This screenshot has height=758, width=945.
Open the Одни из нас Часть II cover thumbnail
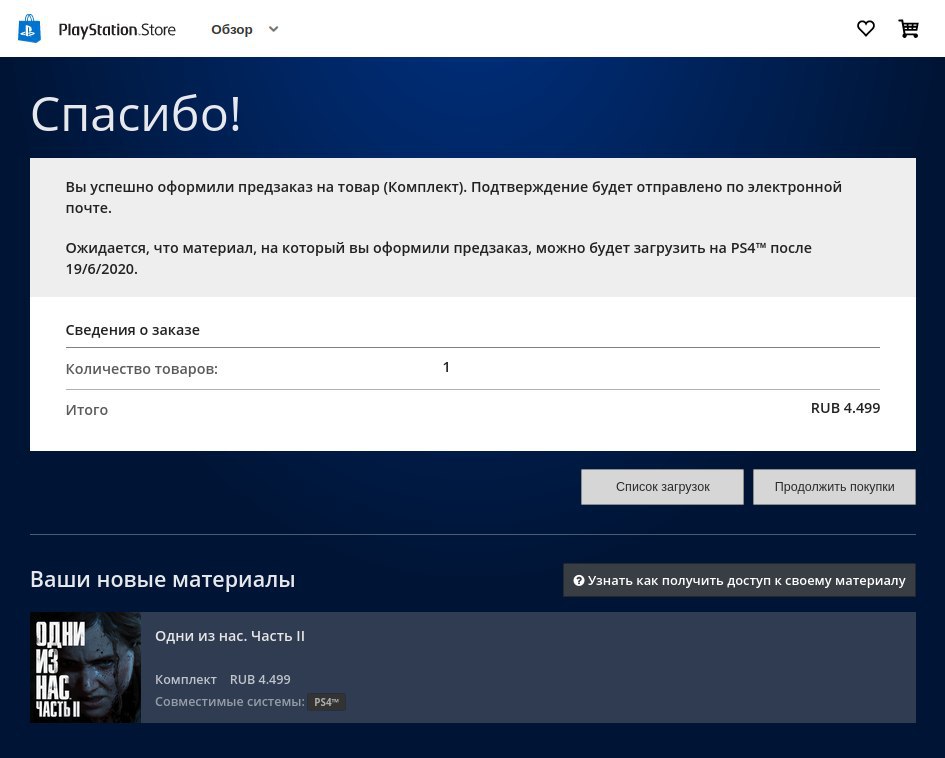[x=86, y=668]
